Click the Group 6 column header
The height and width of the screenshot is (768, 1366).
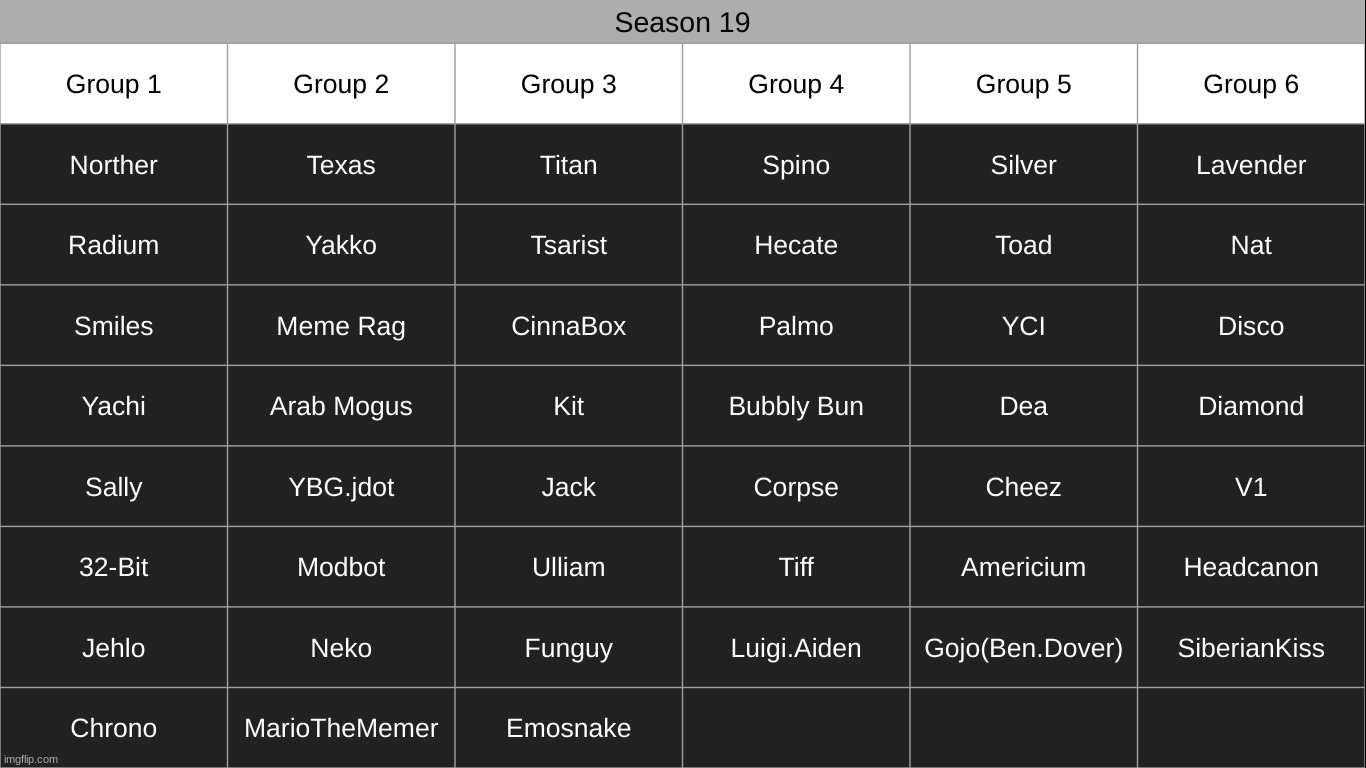click(1250, 84)
